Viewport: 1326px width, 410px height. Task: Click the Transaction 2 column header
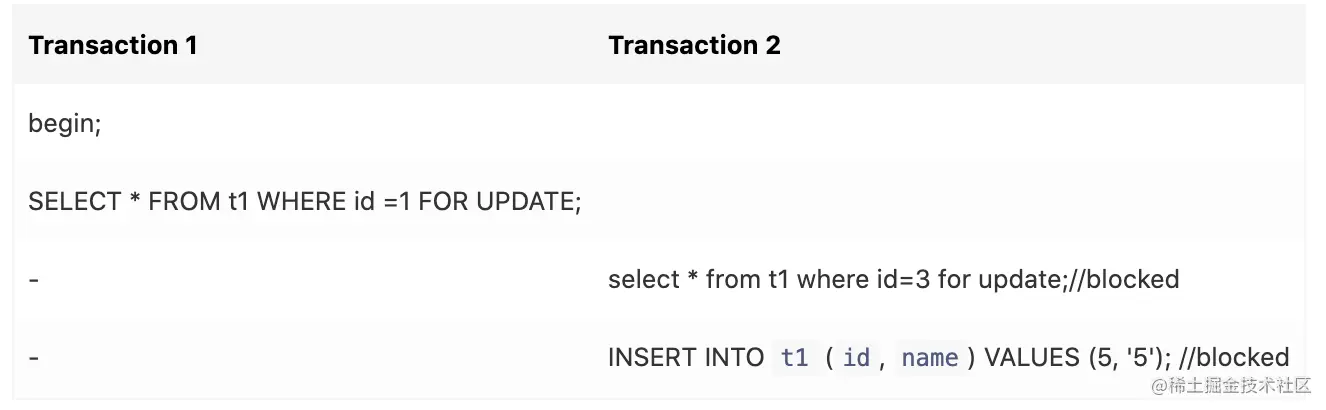(694, 45)
